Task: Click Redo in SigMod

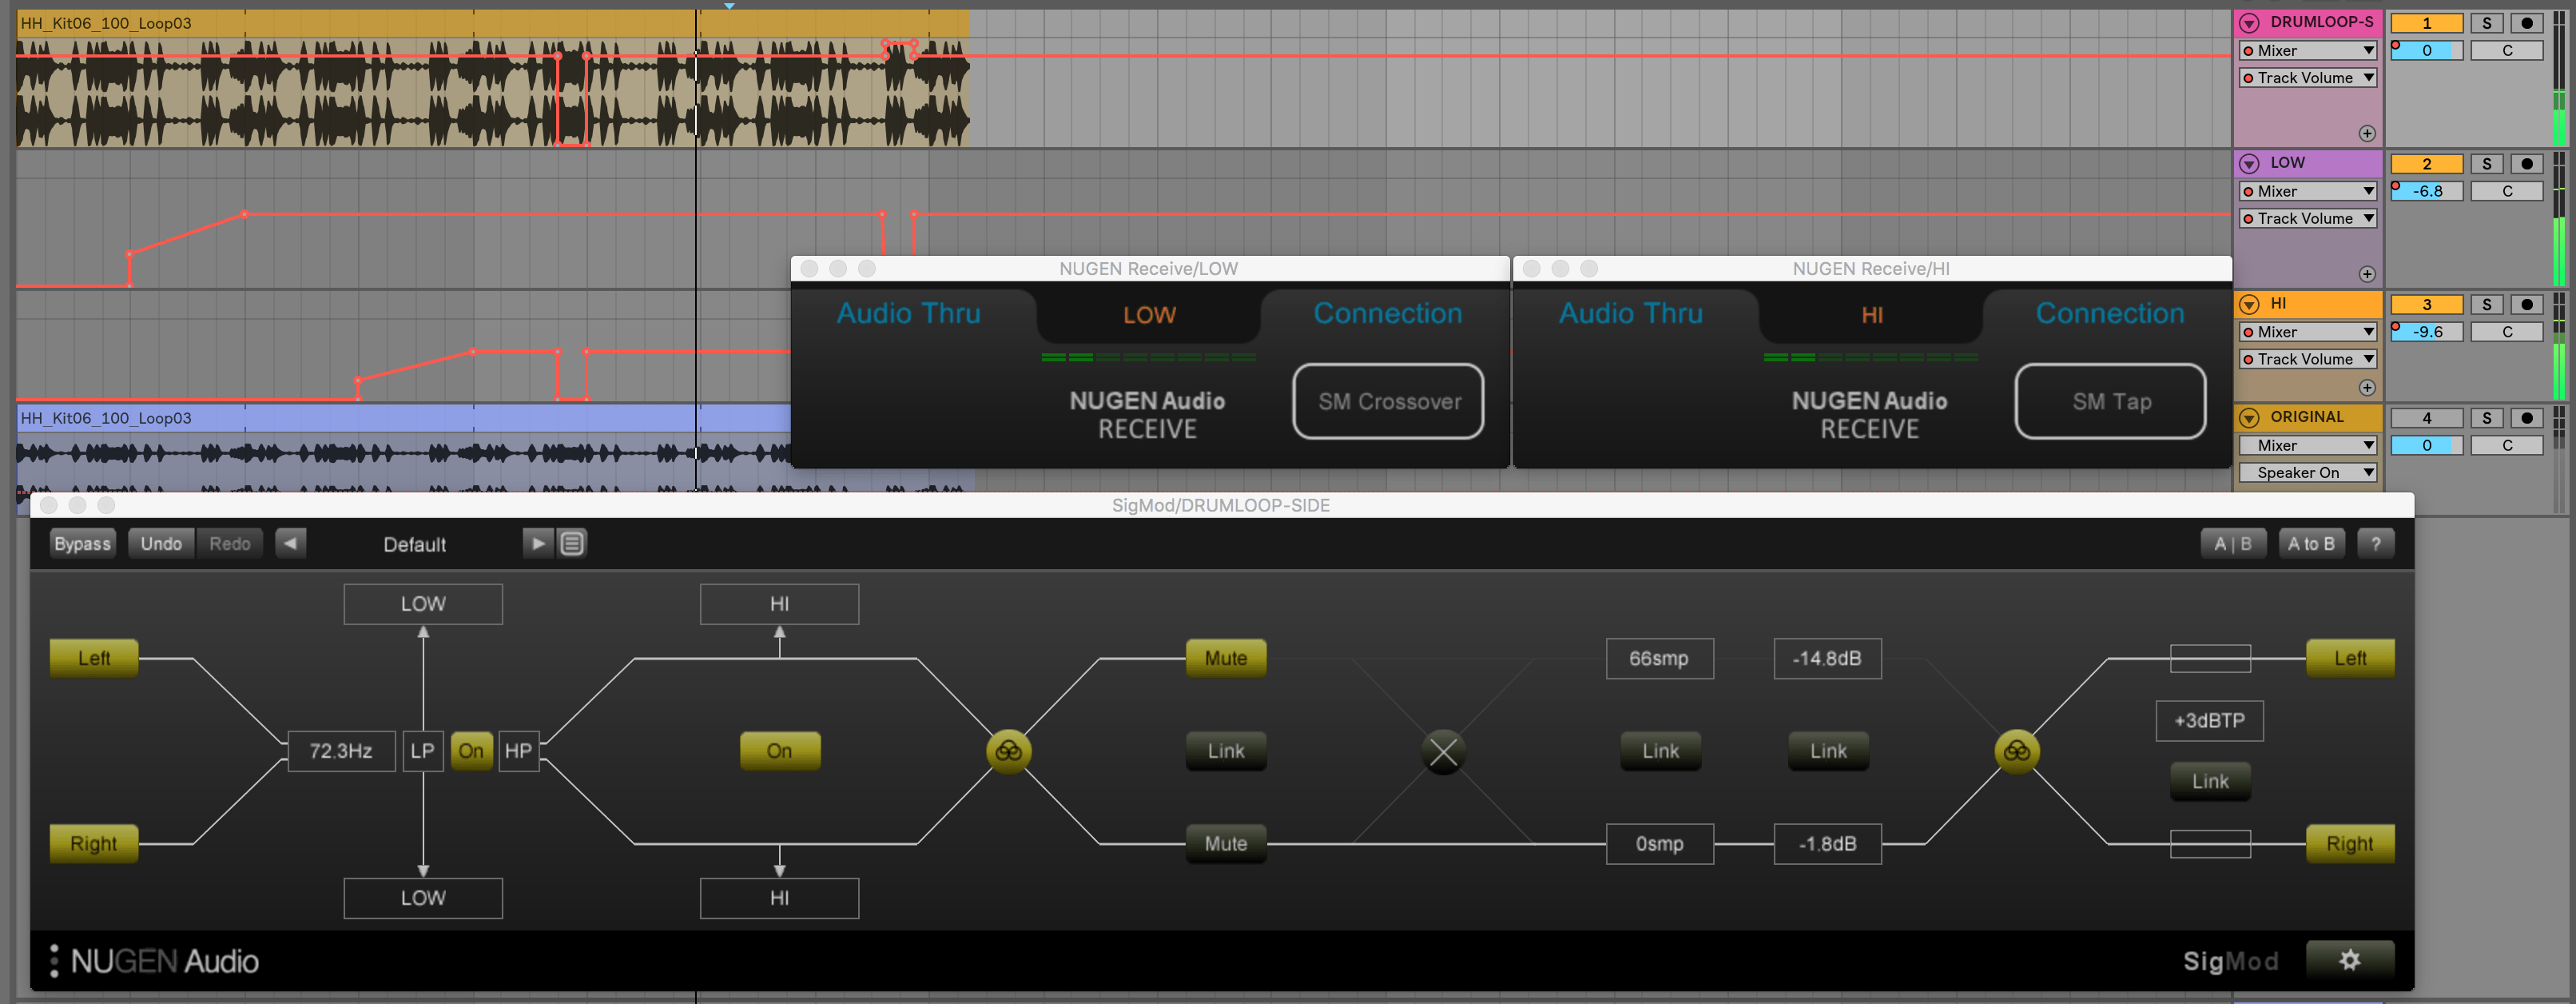Action: (x=229, y=544)
